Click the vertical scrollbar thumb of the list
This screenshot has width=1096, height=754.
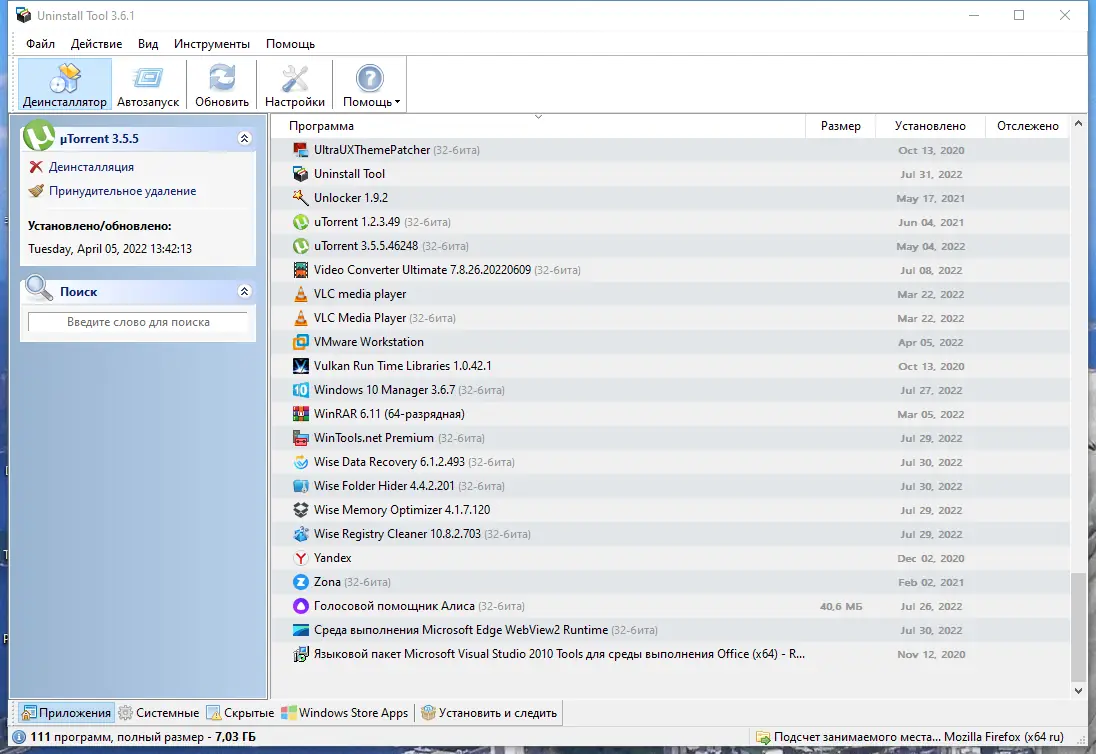[x=1078, y=626]
